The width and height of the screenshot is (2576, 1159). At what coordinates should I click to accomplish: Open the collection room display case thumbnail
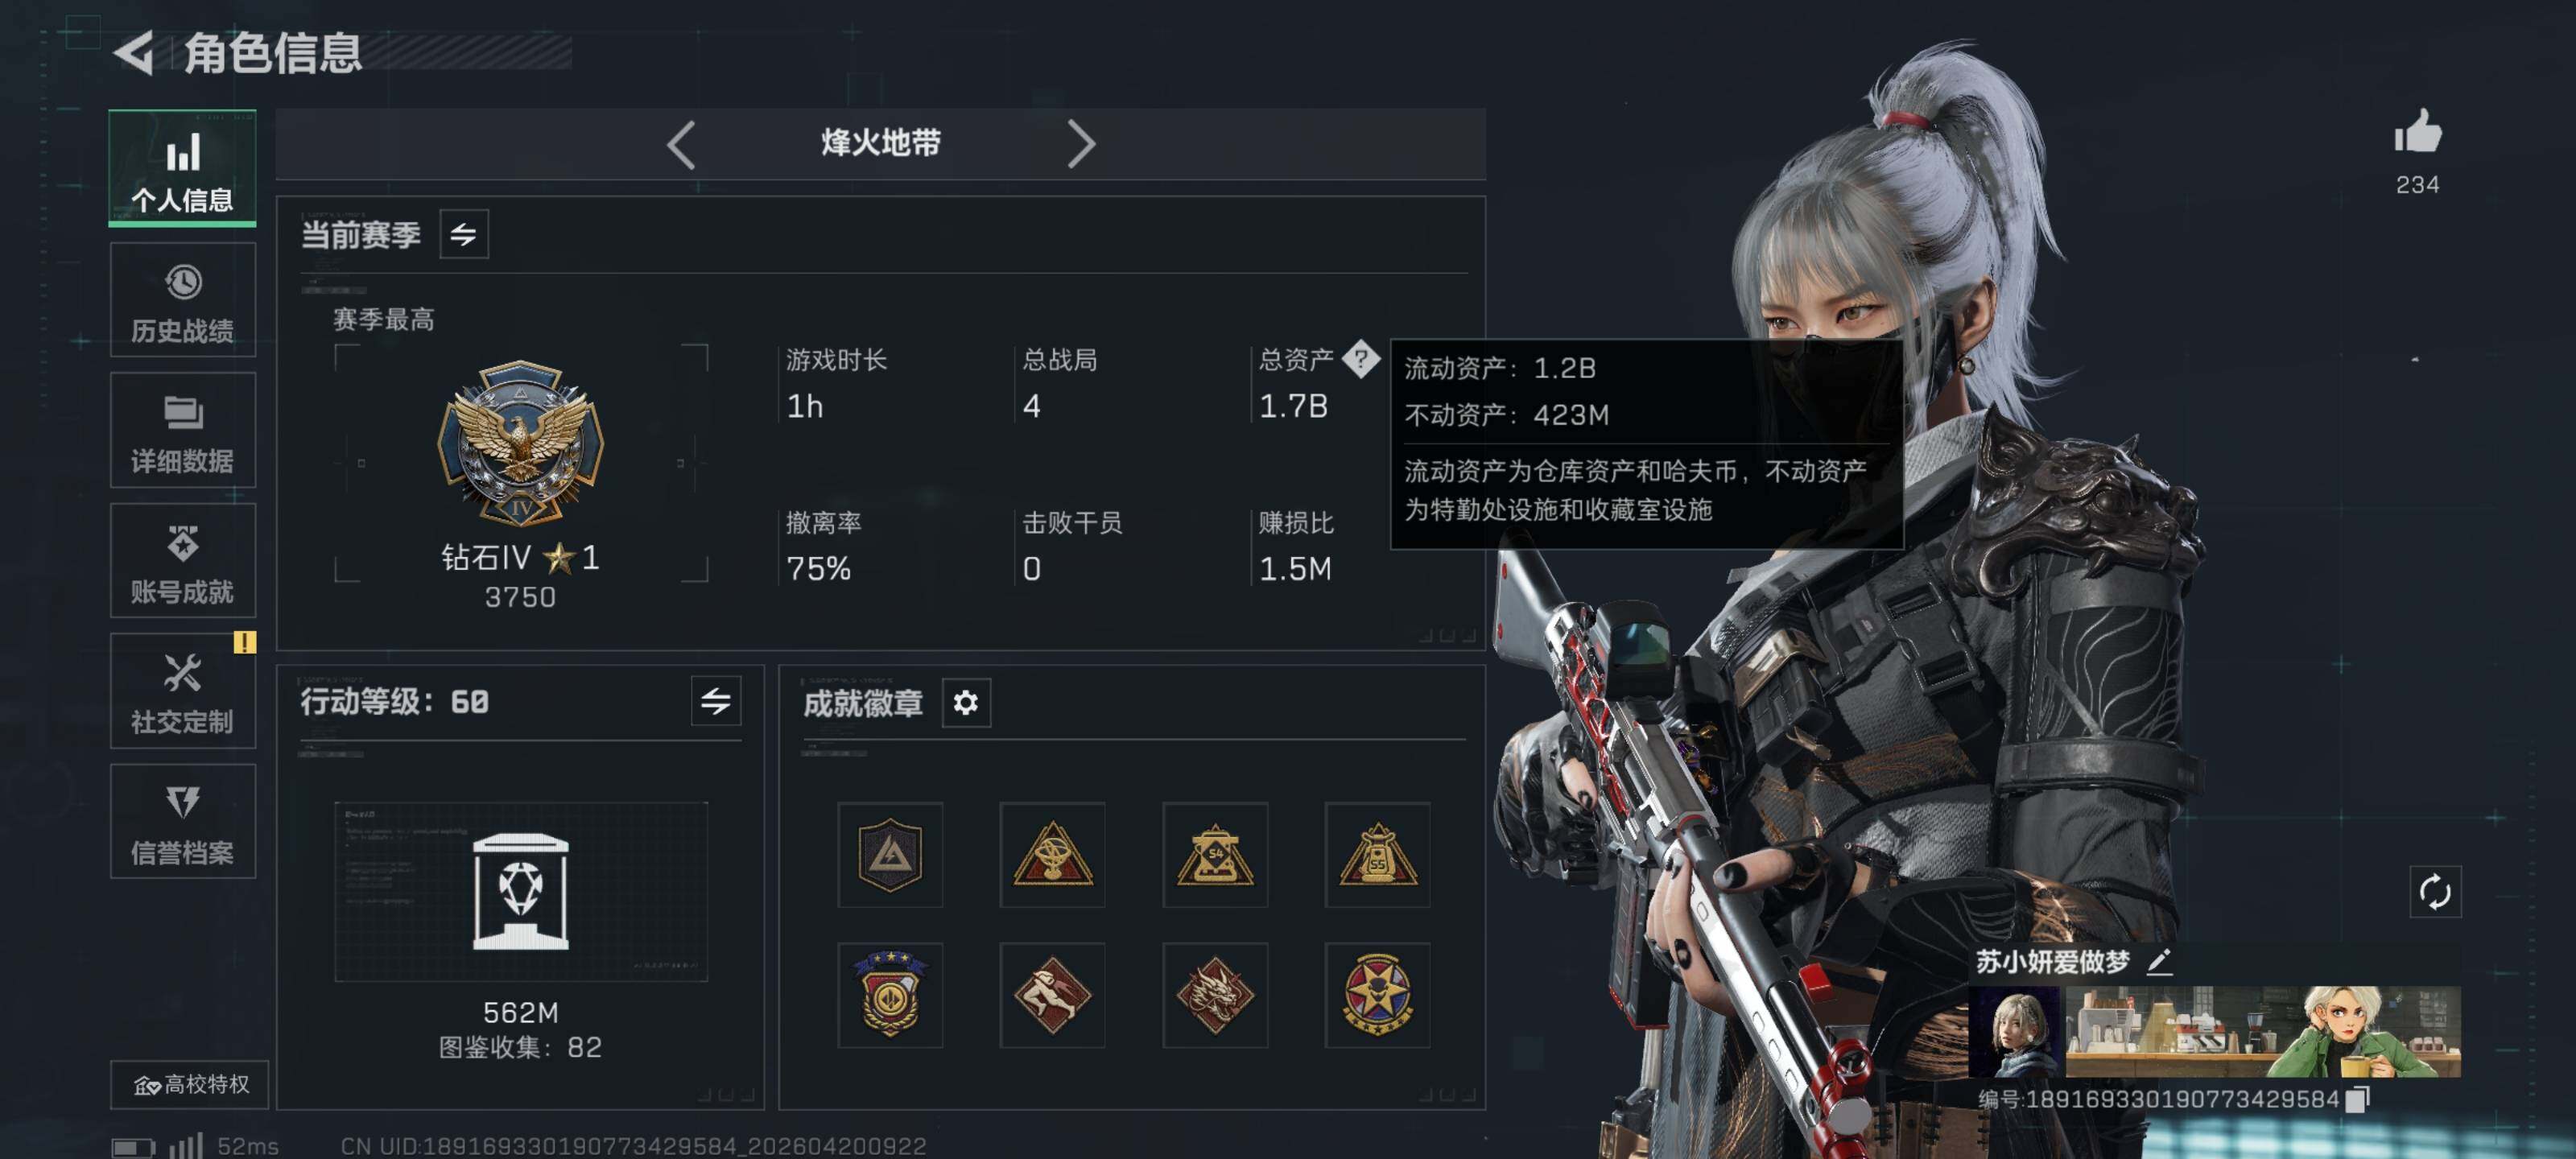521,892
